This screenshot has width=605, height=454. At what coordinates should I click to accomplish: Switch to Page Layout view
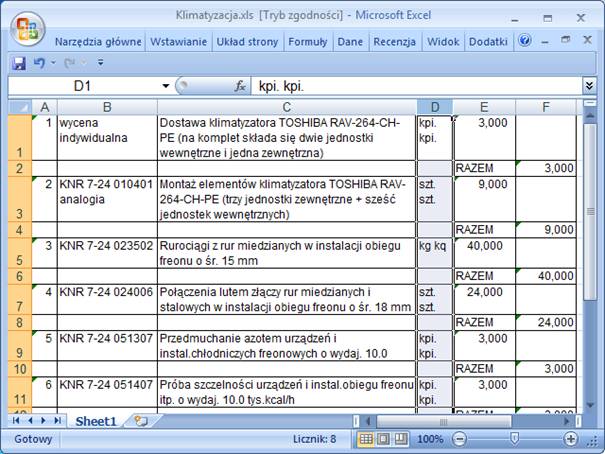tap(383, 439)
